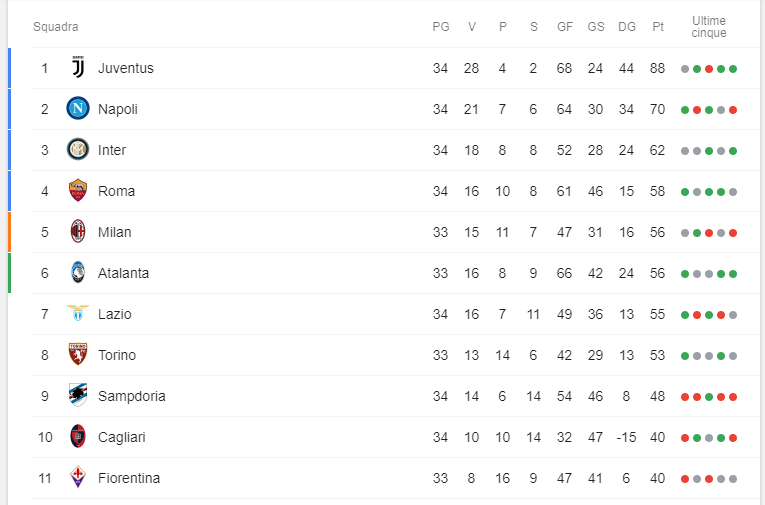
Task: Click Juventus' red loss dot in form
Action: click(x=709, y=69)
